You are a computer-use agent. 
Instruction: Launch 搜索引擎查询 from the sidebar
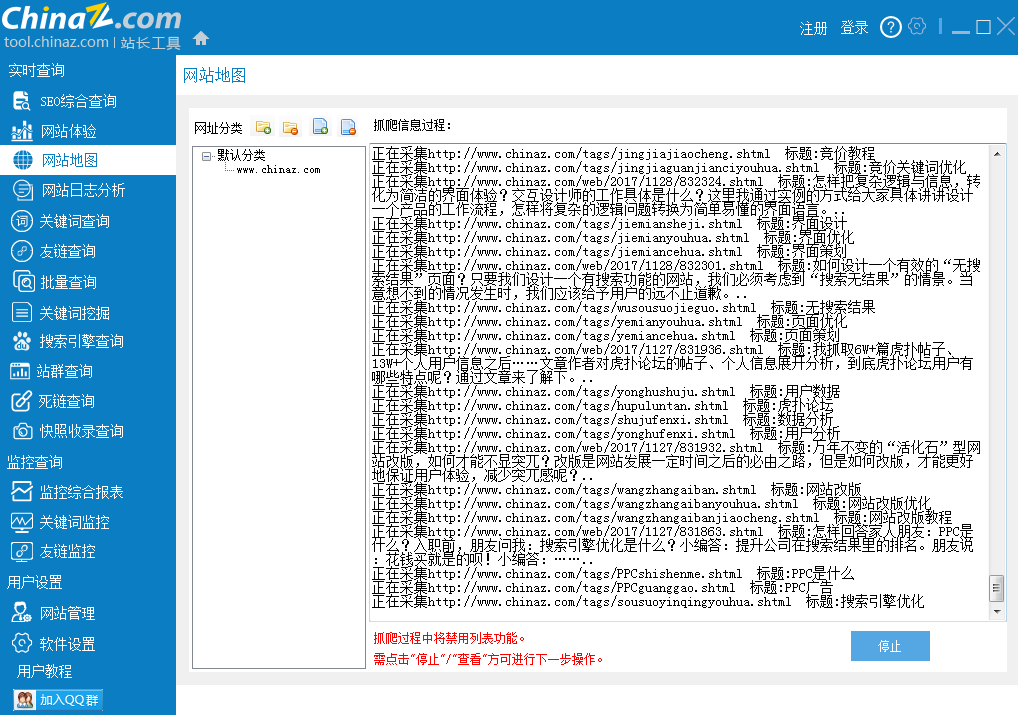point(68,341)
